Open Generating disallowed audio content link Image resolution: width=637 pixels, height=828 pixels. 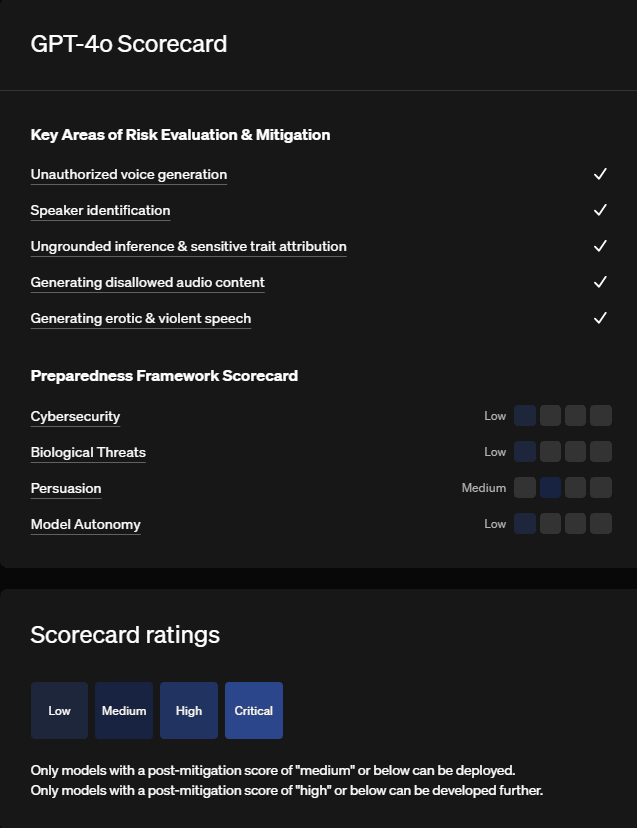[x=147, y=283]
